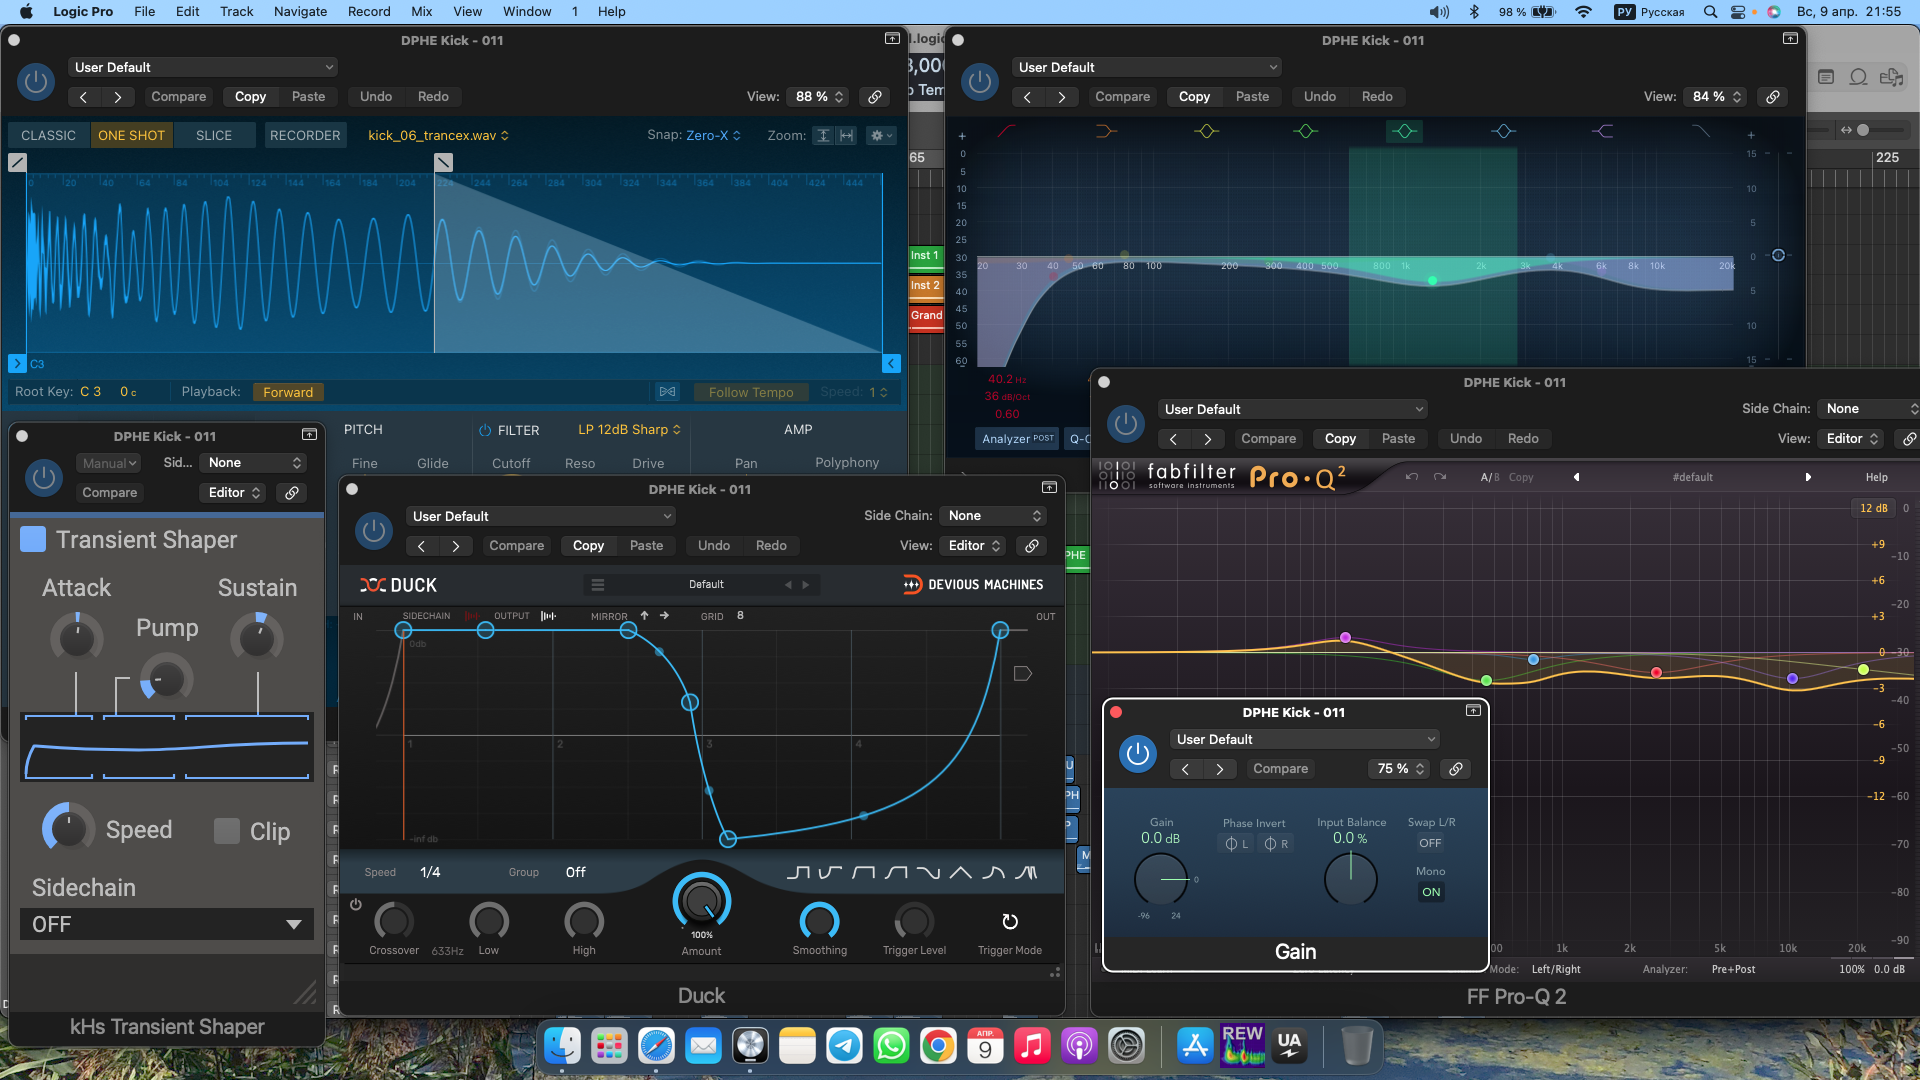
Task: Click Paste button in Channel EQ header
Action: (x=1252, y=97)
